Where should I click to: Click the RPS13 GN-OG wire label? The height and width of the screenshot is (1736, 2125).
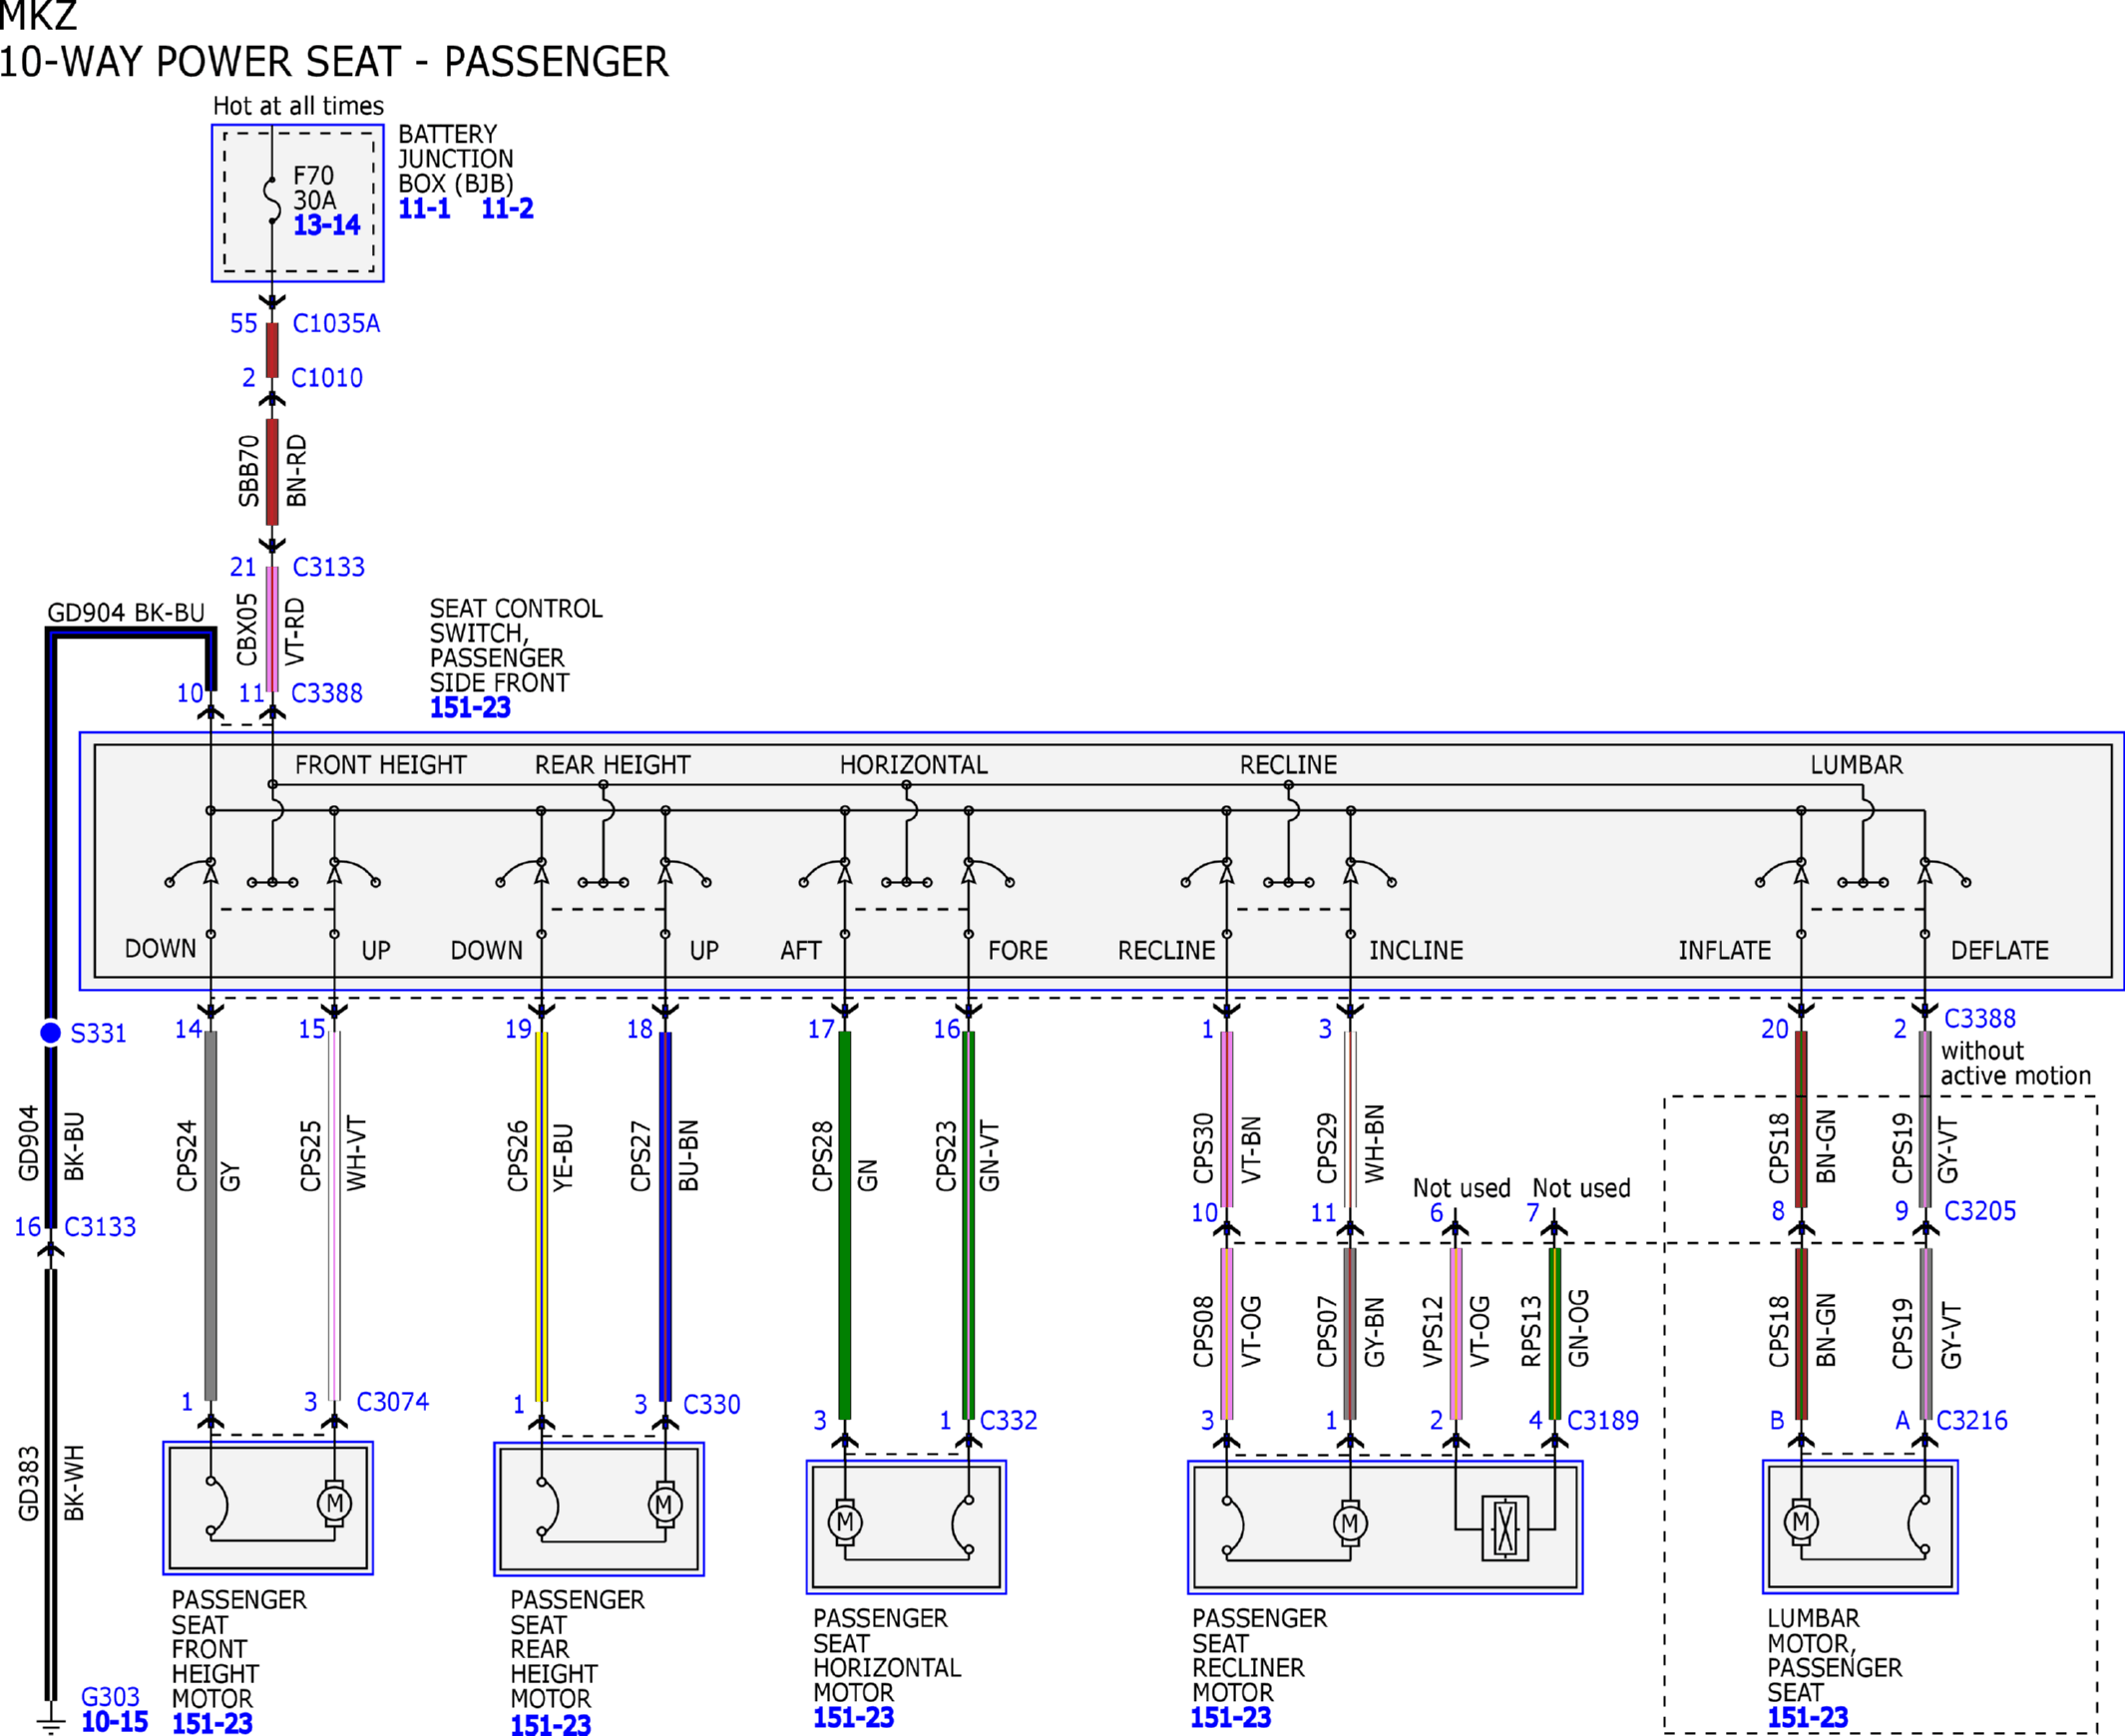point(1554,1329)
